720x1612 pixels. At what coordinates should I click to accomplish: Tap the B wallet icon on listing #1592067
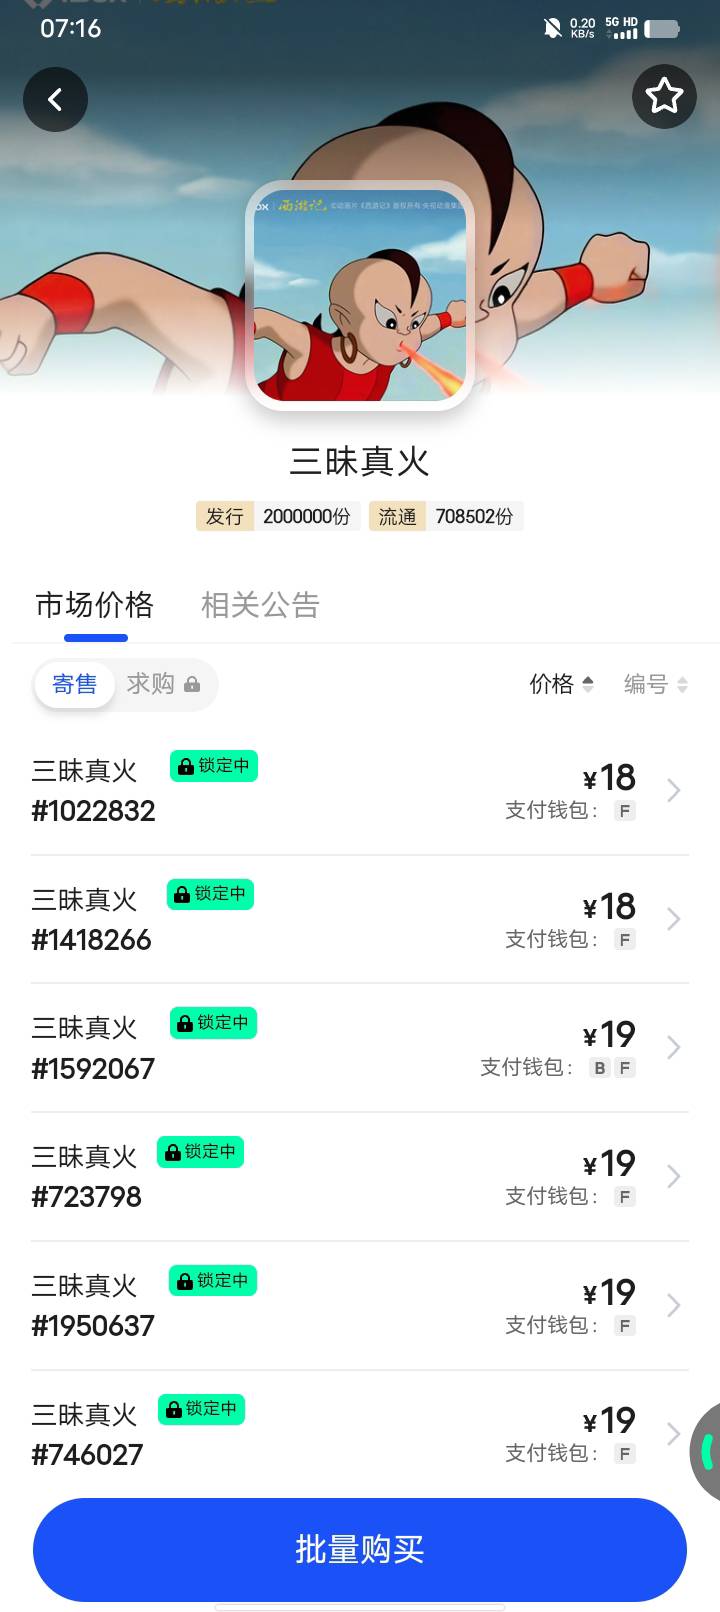click(x=600, y=1068)
